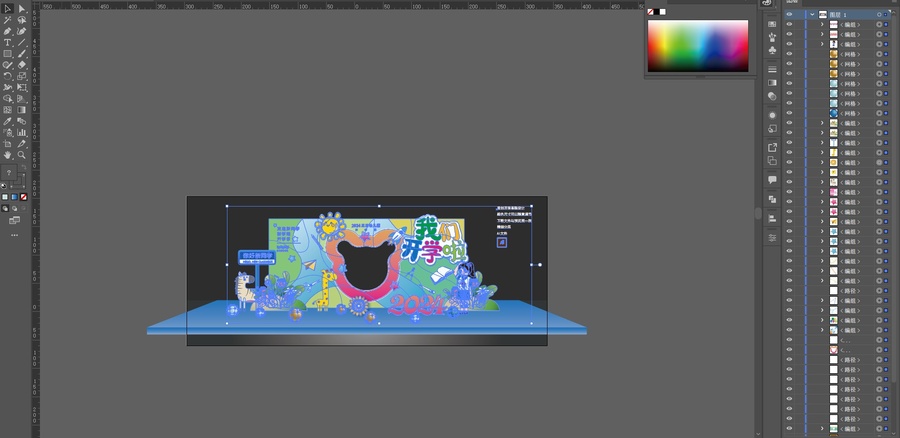Click the black swatch in Color panel
The width and height of the screenshot is (900, 438).
657,11
